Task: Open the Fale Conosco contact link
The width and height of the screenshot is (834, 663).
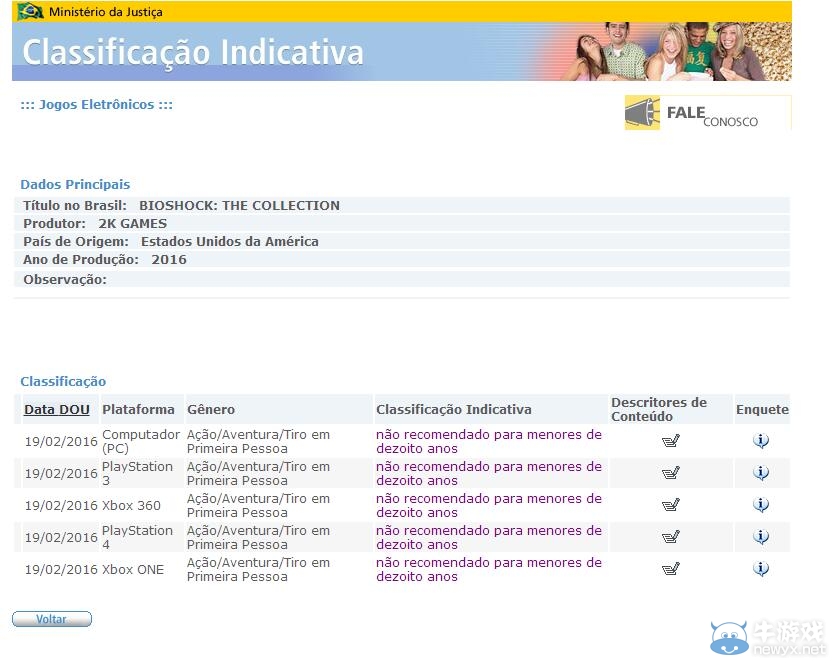Action: 708,113
